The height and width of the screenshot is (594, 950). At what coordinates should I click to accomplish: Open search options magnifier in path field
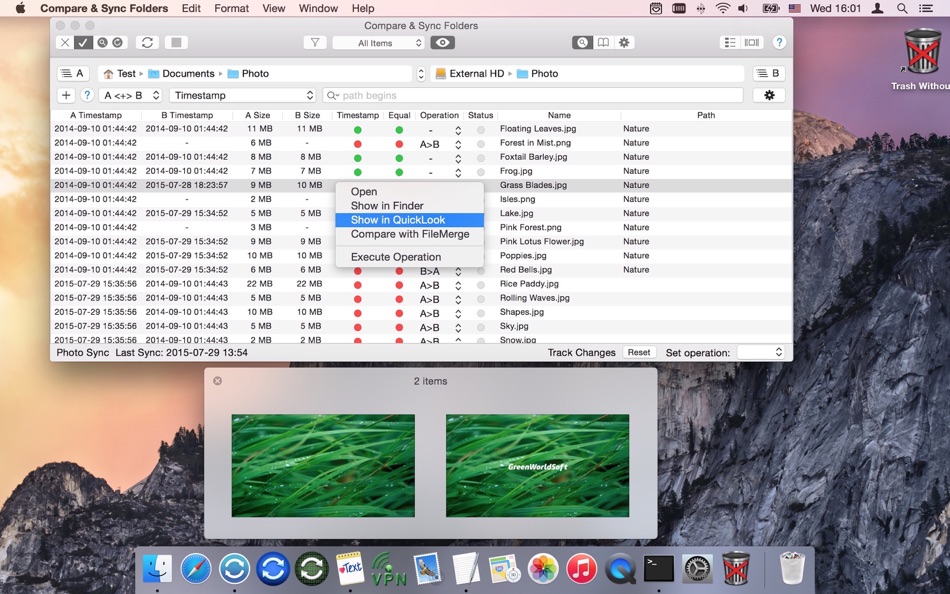pos(333,95)
